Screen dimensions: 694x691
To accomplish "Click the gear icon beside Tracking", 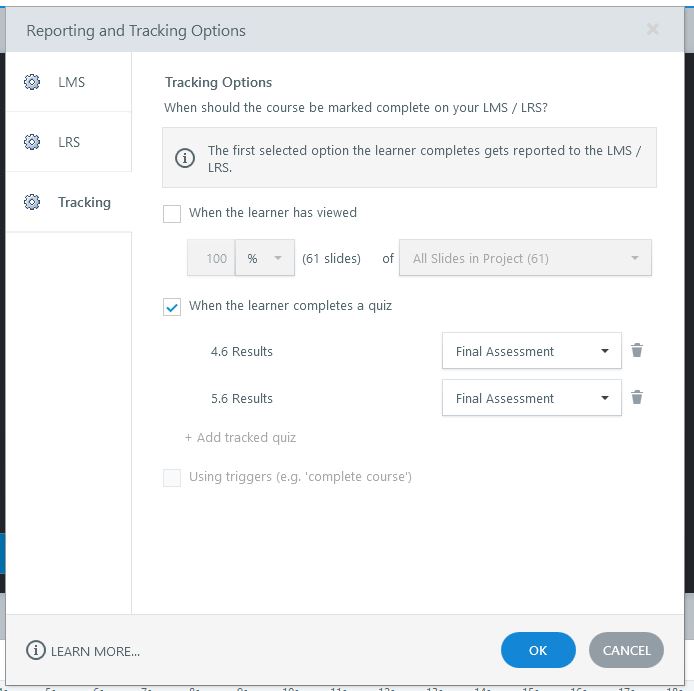I will click(x=32, y=202).
